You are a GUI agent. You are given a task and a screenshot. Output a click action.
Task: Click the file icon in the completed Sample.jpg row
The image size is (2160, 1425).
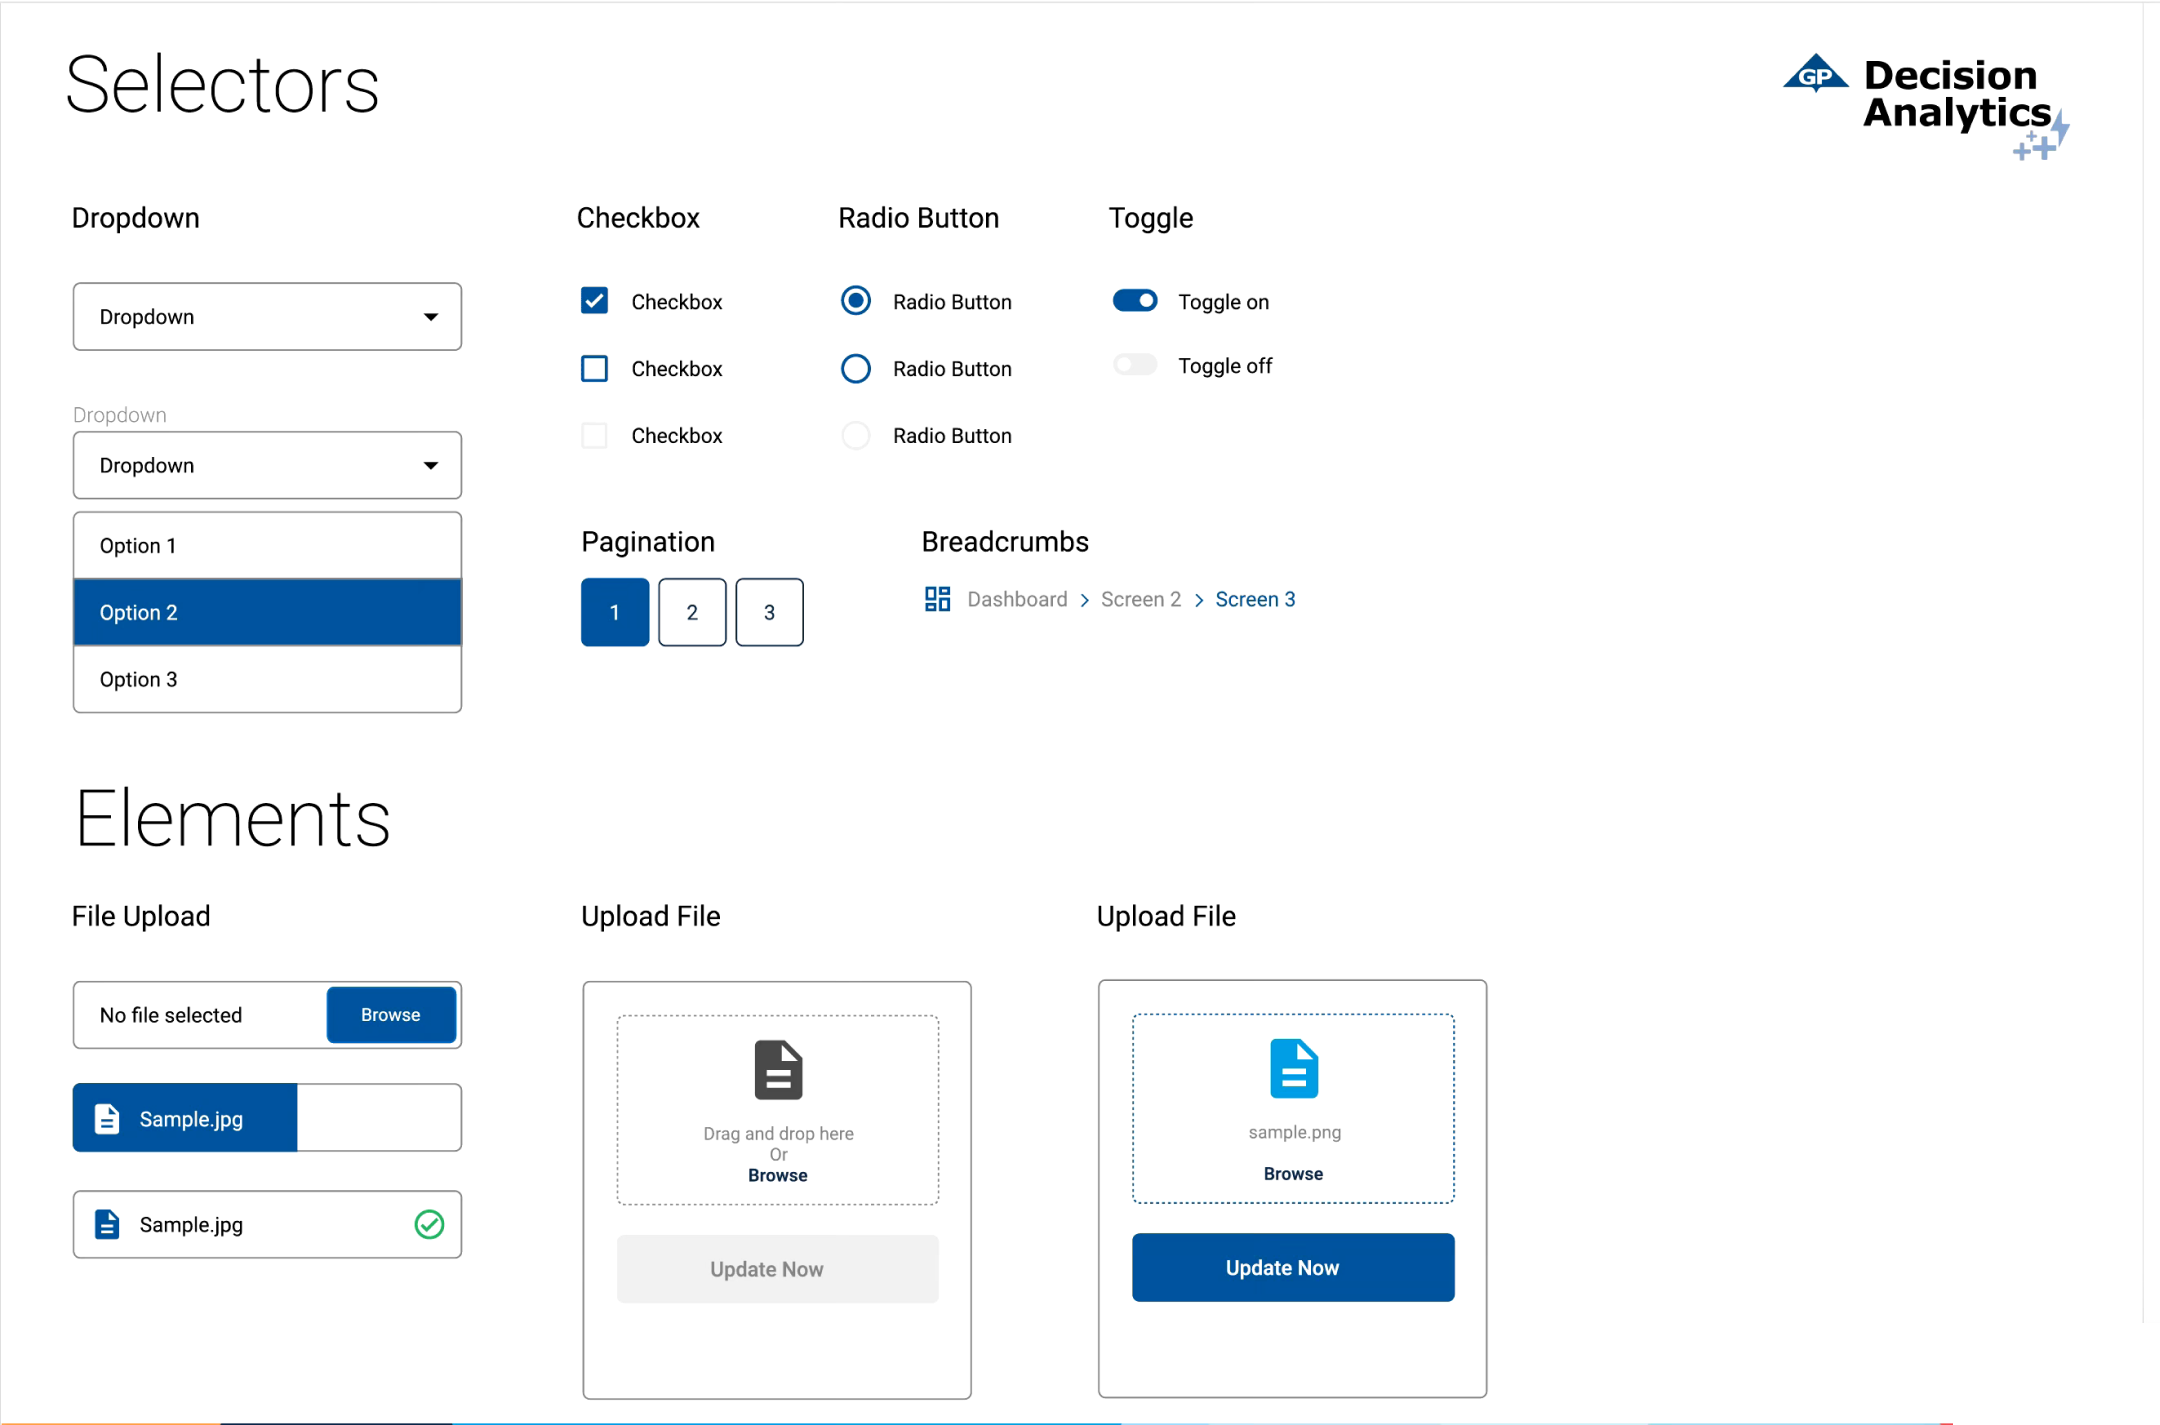click(107, 1224)
